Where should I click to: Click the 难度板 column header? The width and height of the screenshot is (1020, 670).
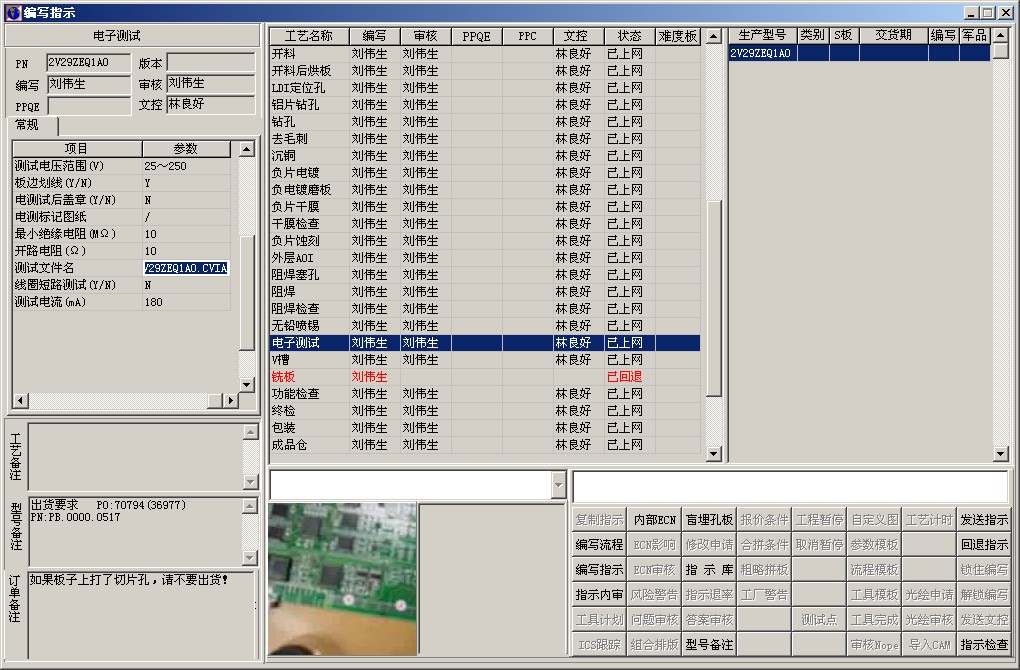point(677,36)
